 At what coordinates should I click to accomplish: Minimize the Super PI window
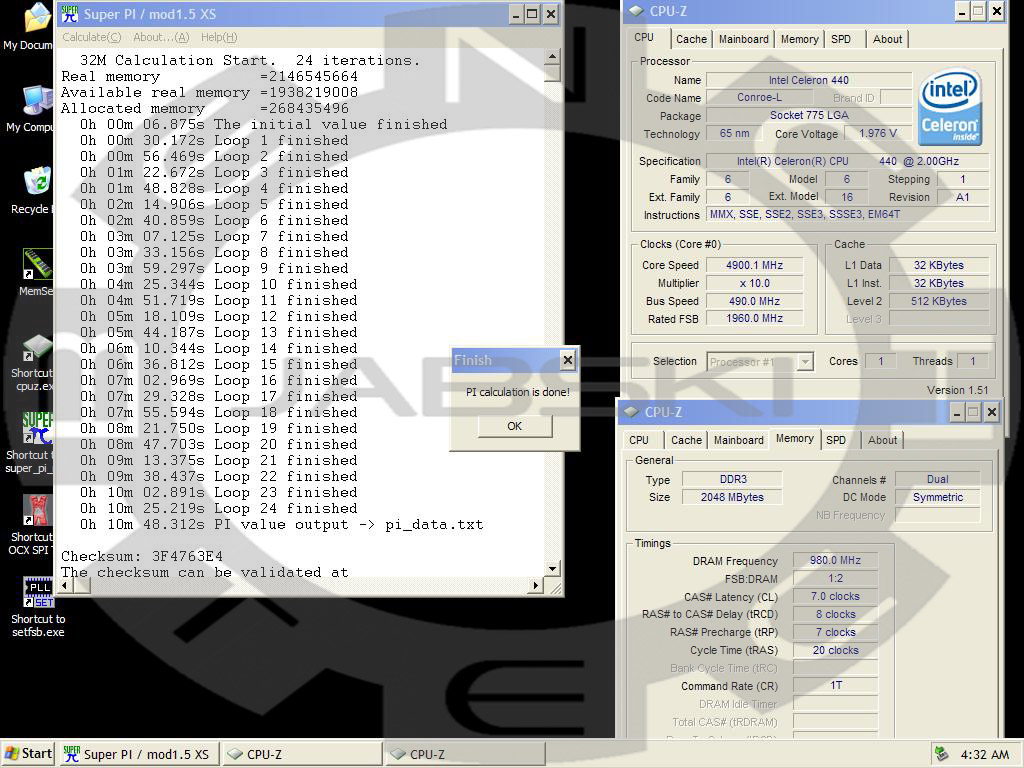point(516,14)
